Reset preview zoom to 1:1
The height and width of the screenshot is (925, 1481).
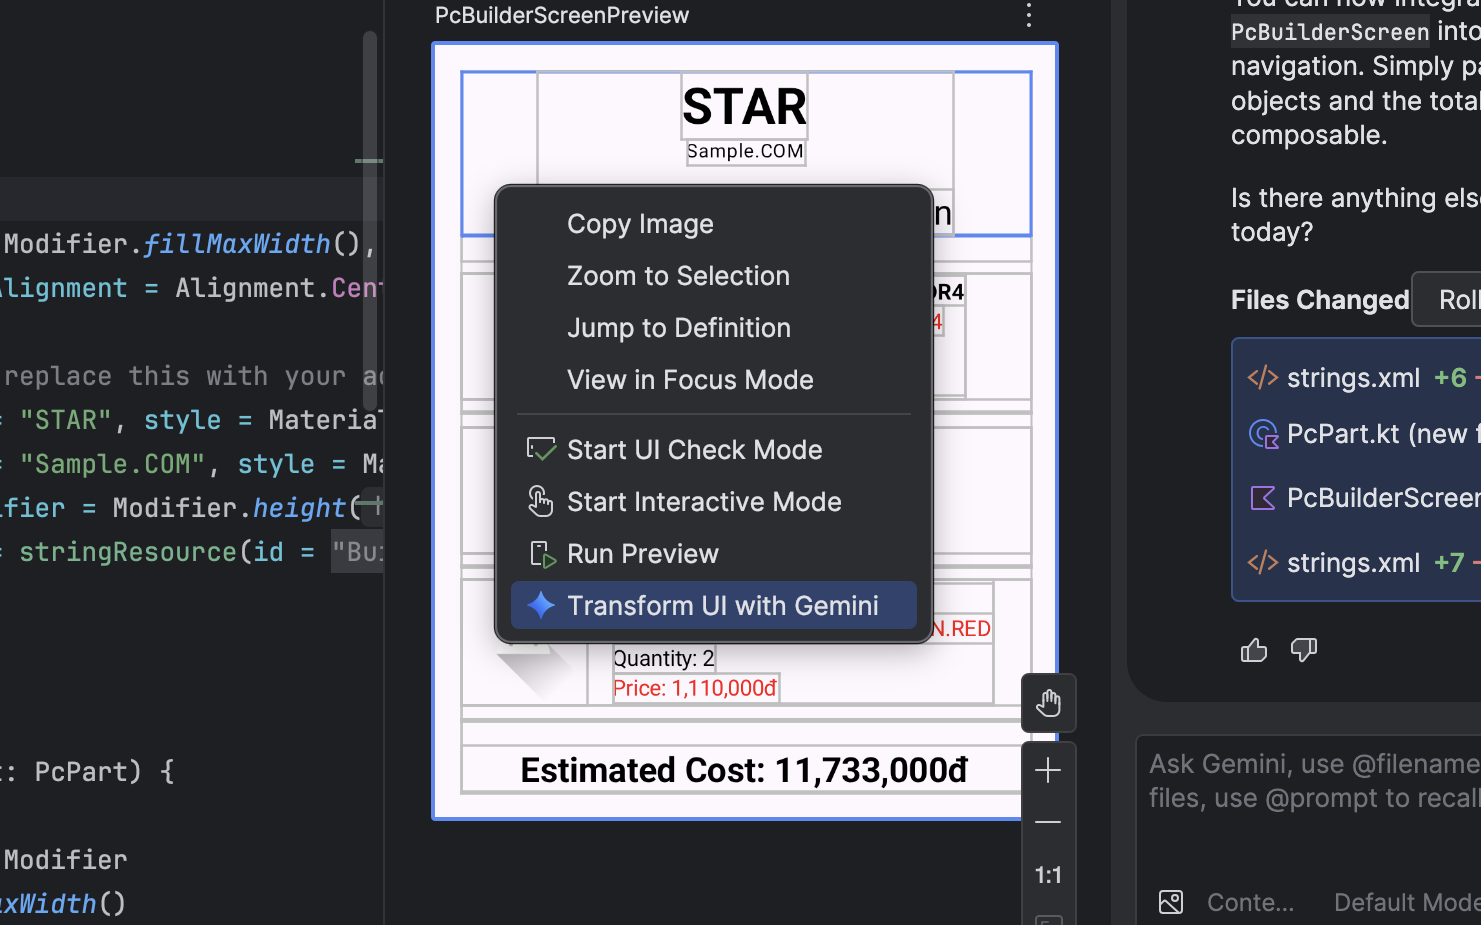click(1048, 875)
